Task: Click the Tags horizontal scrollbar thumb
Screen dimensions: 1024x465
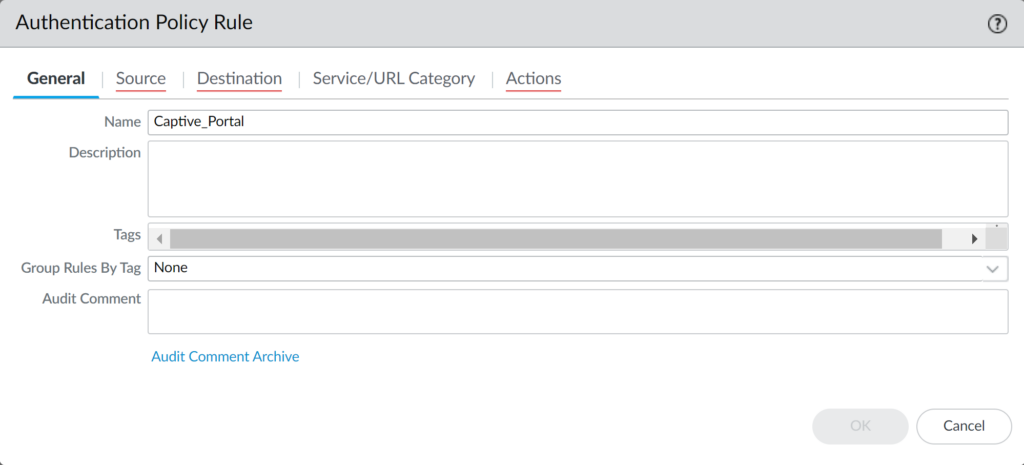Action: tap(555, 239)
